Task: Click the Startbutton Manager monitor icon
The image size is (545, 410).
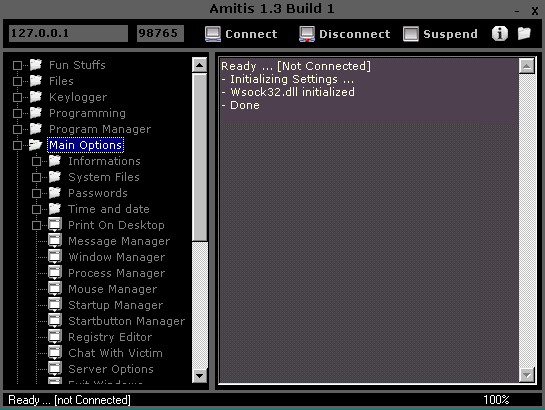Action: tap(55, 321)
